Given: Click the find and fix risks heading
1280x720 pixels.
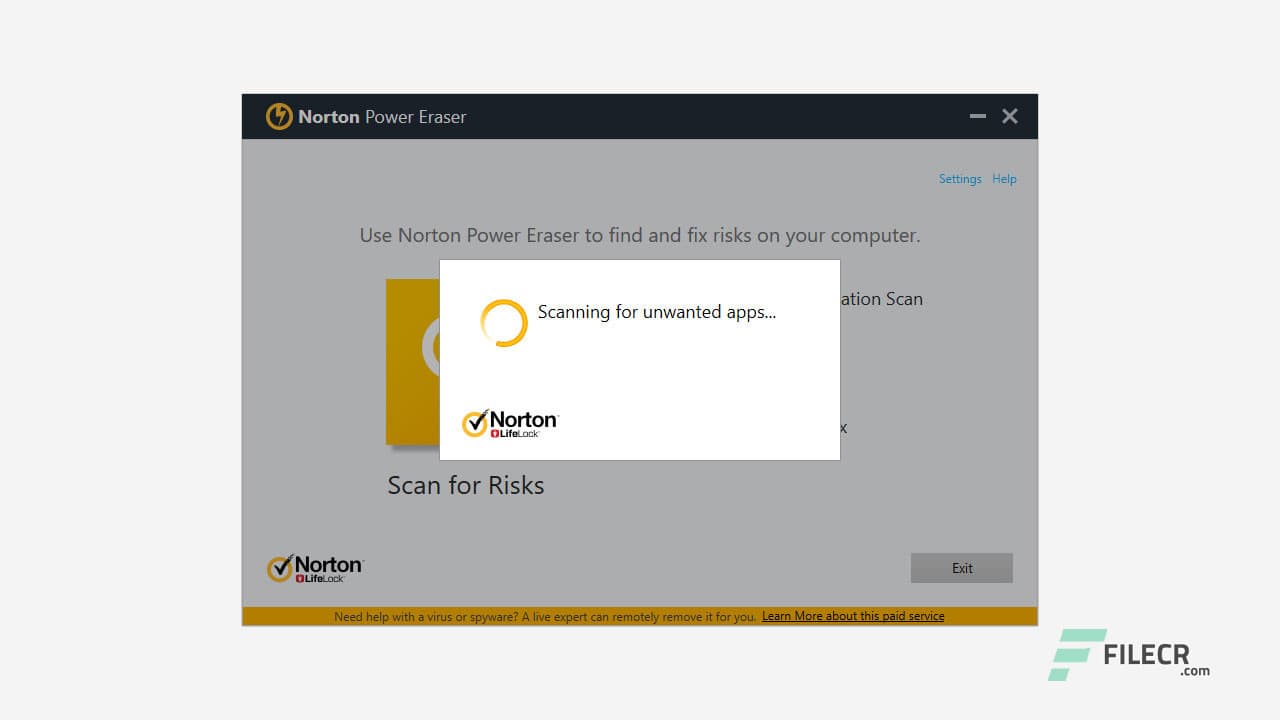Looking at the screenshot, I should tap(640, 235).
